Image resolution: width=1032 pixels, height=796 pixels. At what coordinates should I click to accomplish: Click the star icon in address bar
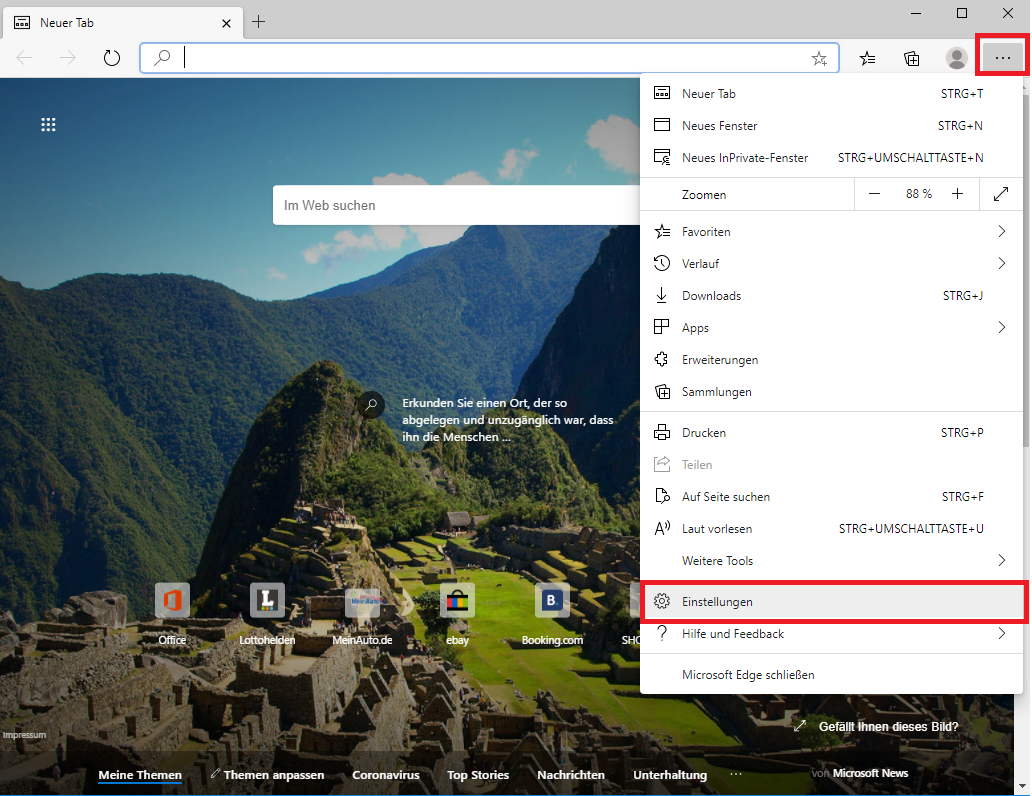pyautogui.click(x=819, y=58)
